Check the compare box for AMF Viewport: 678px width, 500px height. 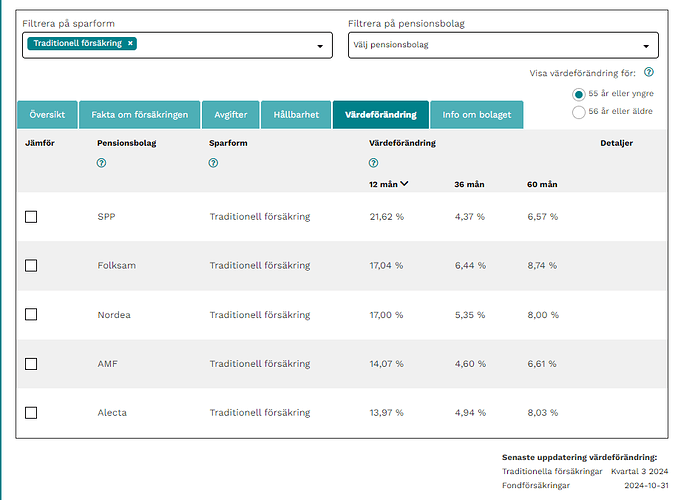coord(31,364)
